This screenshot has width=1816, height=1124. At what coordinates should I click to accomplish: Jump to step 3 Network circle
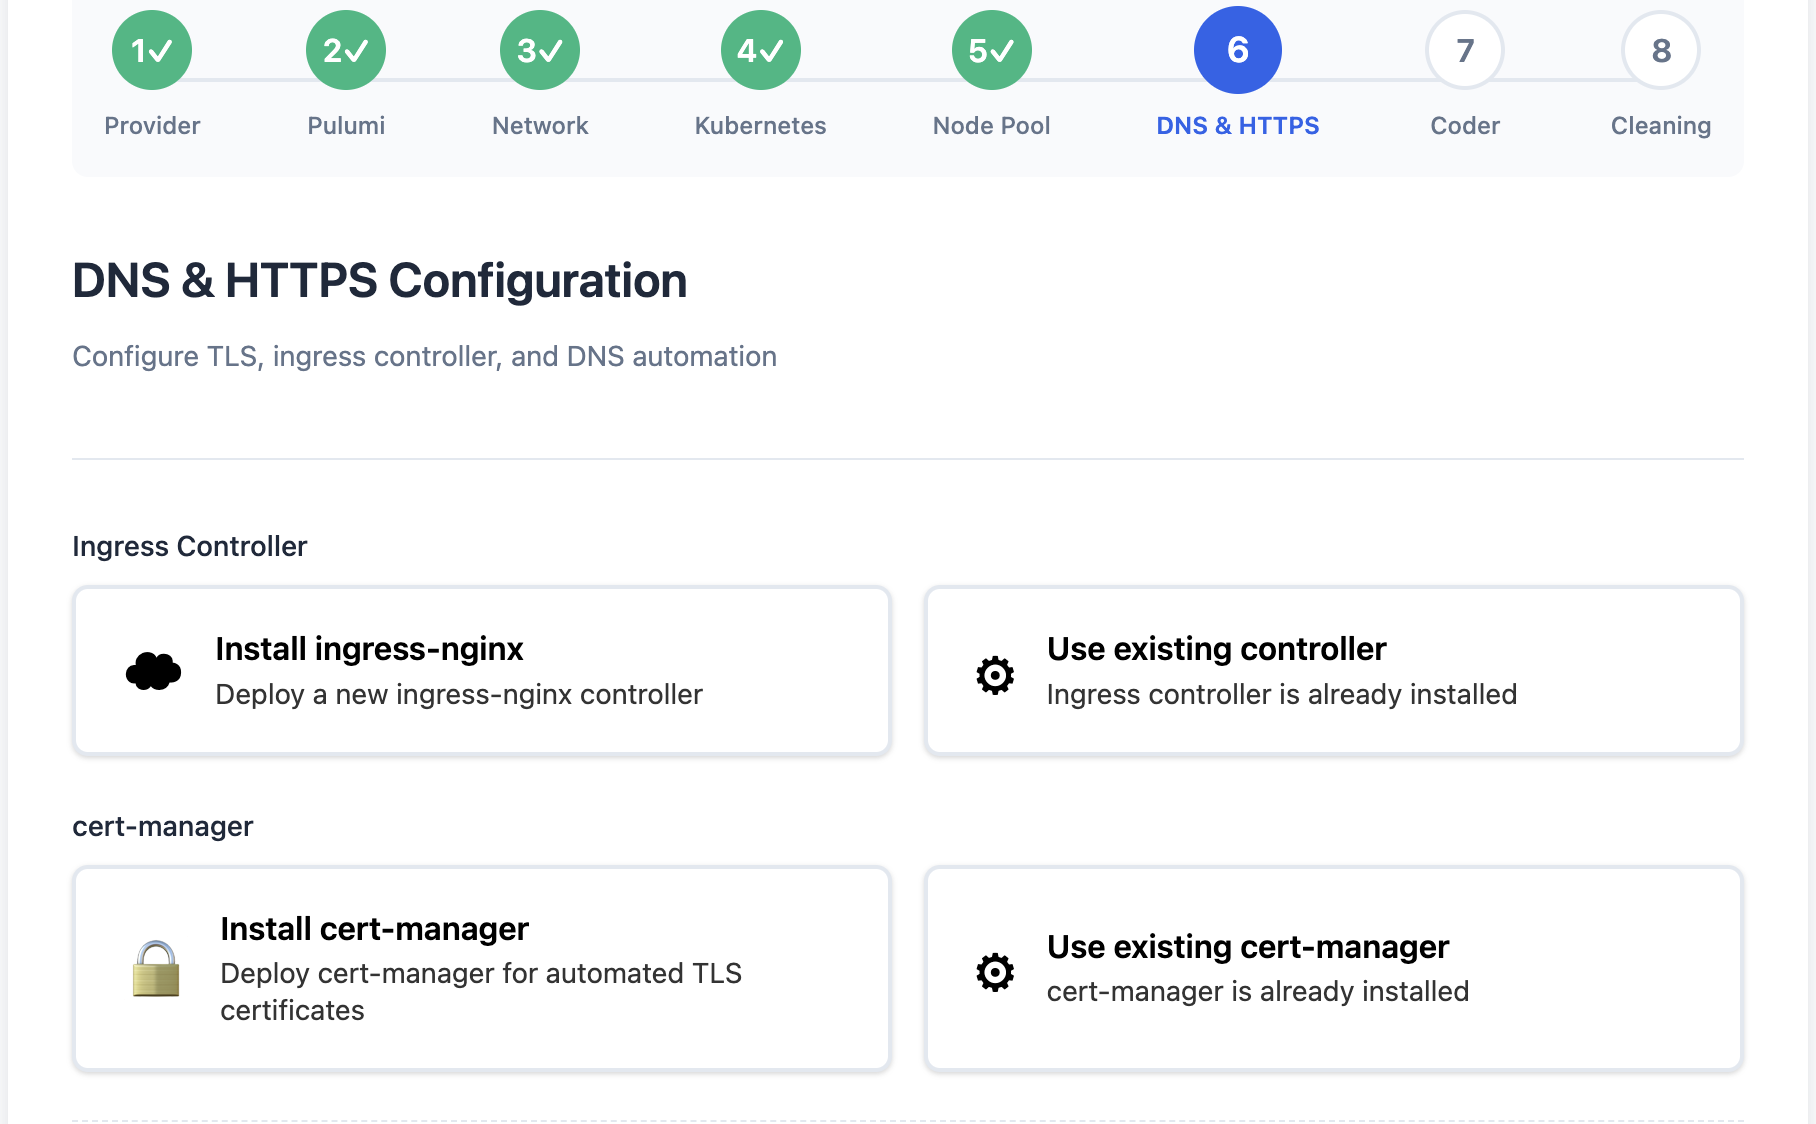pos(540,50)
